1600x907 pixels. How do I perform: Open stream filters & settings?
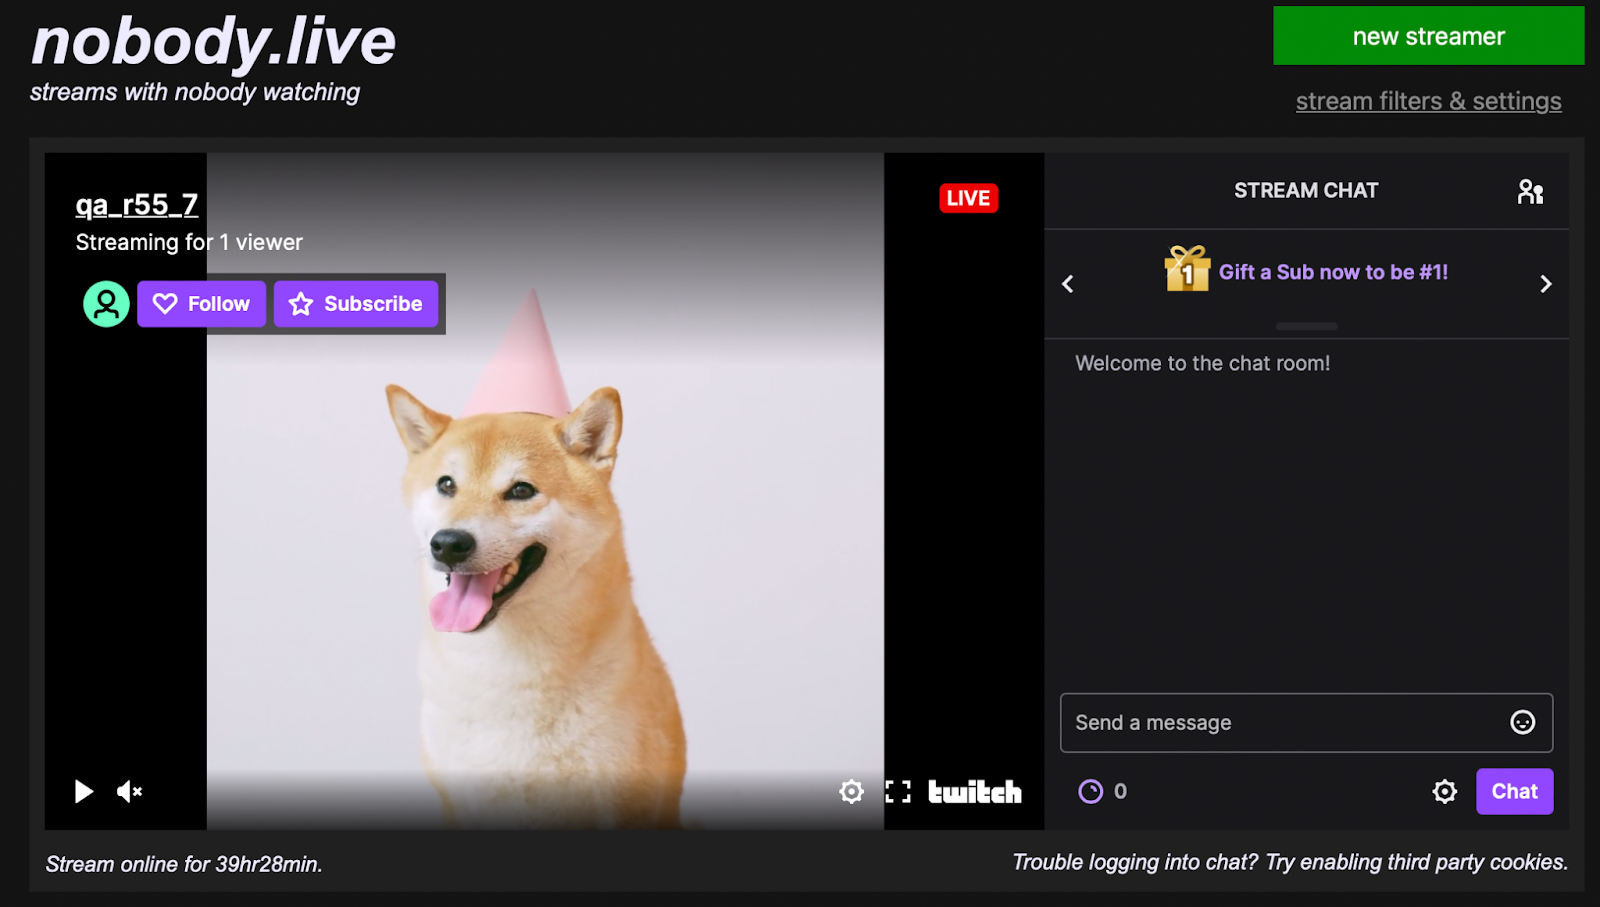tap(1428, 101)
